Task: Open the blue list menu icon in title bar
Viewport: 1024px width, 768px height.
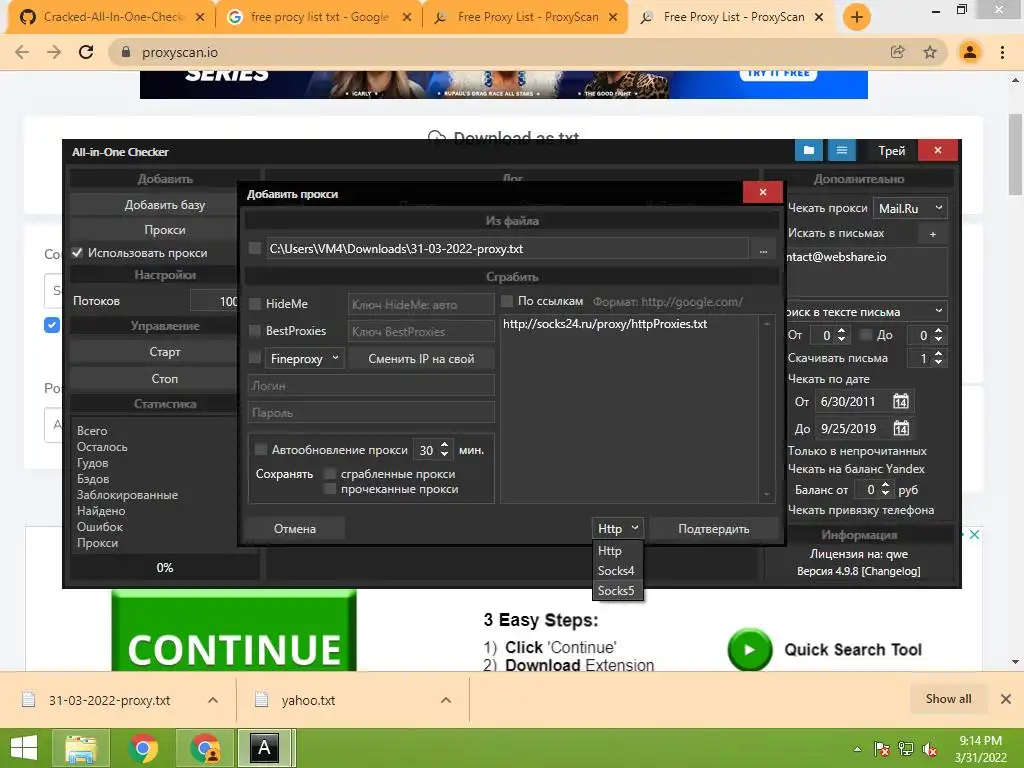Action: coord(842,151)
